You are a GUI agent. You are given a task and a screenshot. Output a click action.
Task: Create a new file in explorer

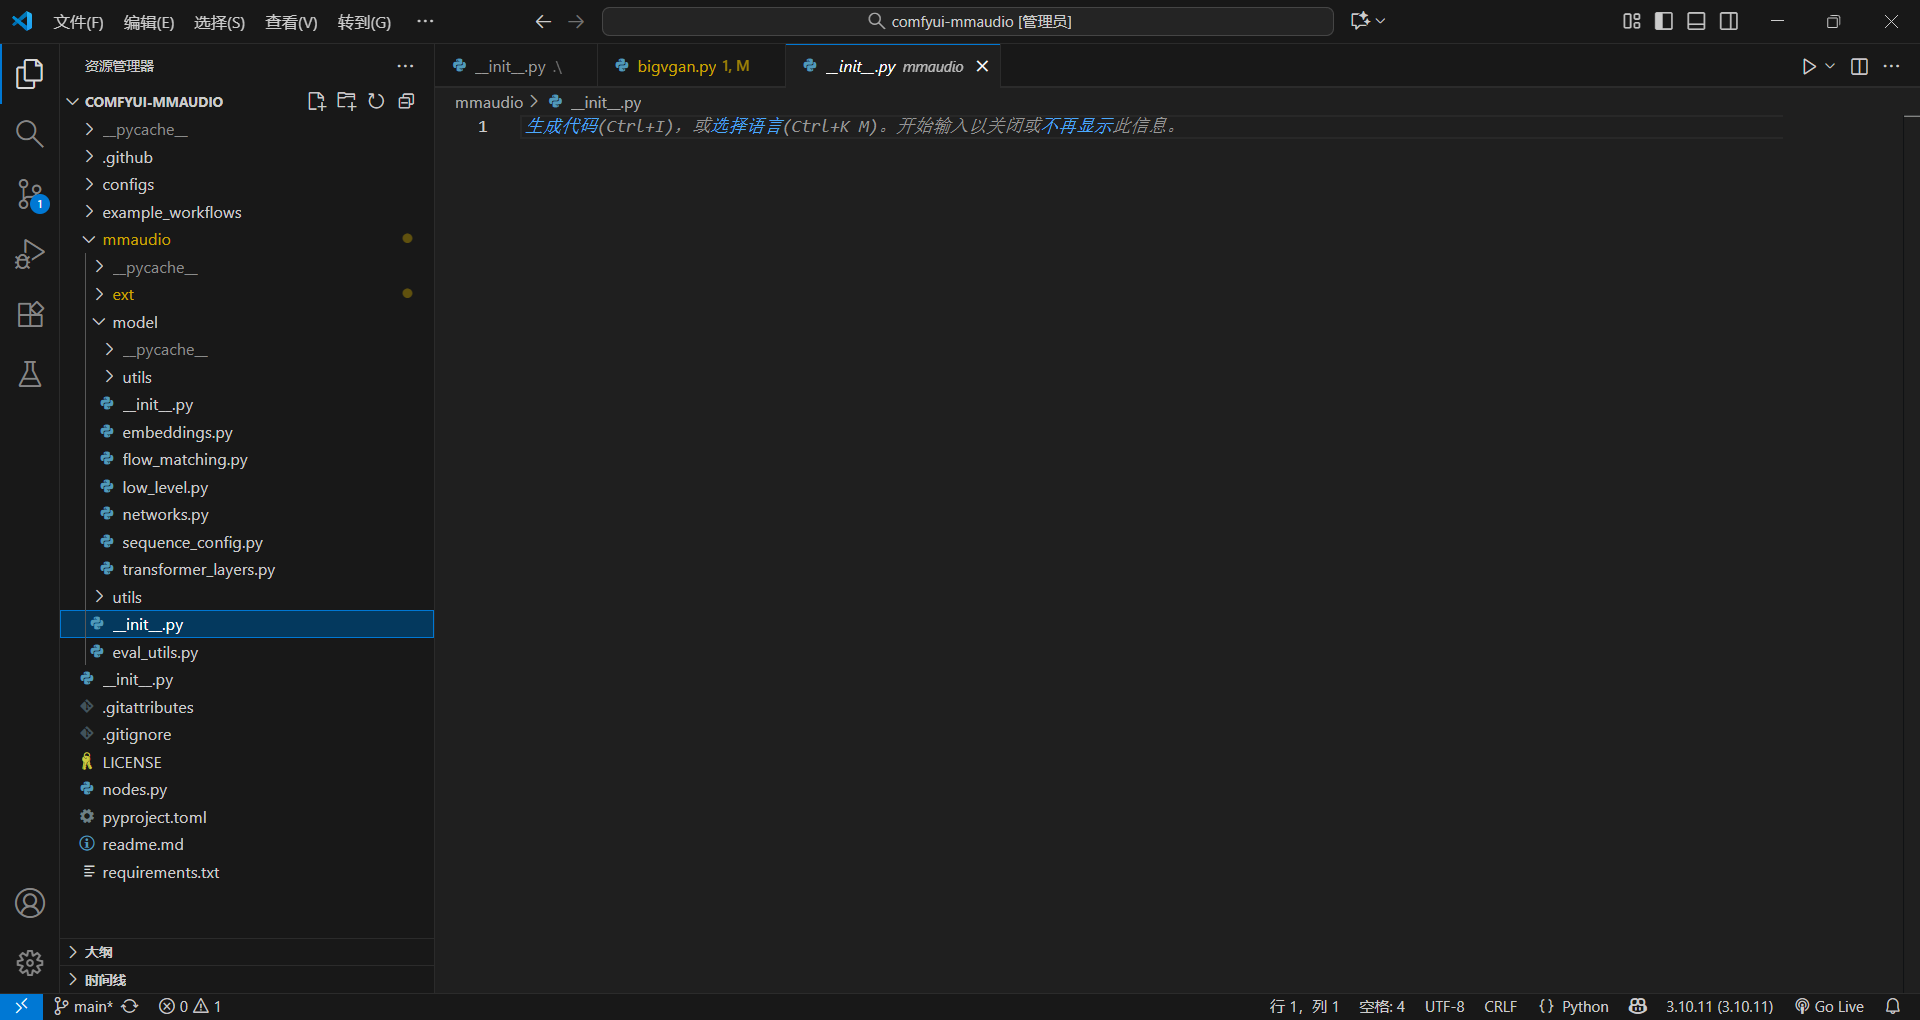(x=316, y=101)
